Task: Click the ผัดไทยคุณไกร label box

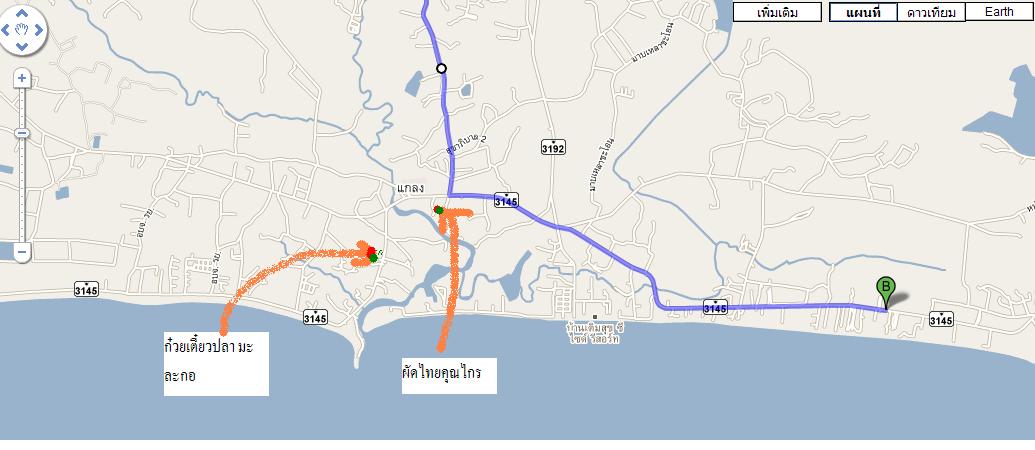Action: pyautogui.click(x=449, y=375)
